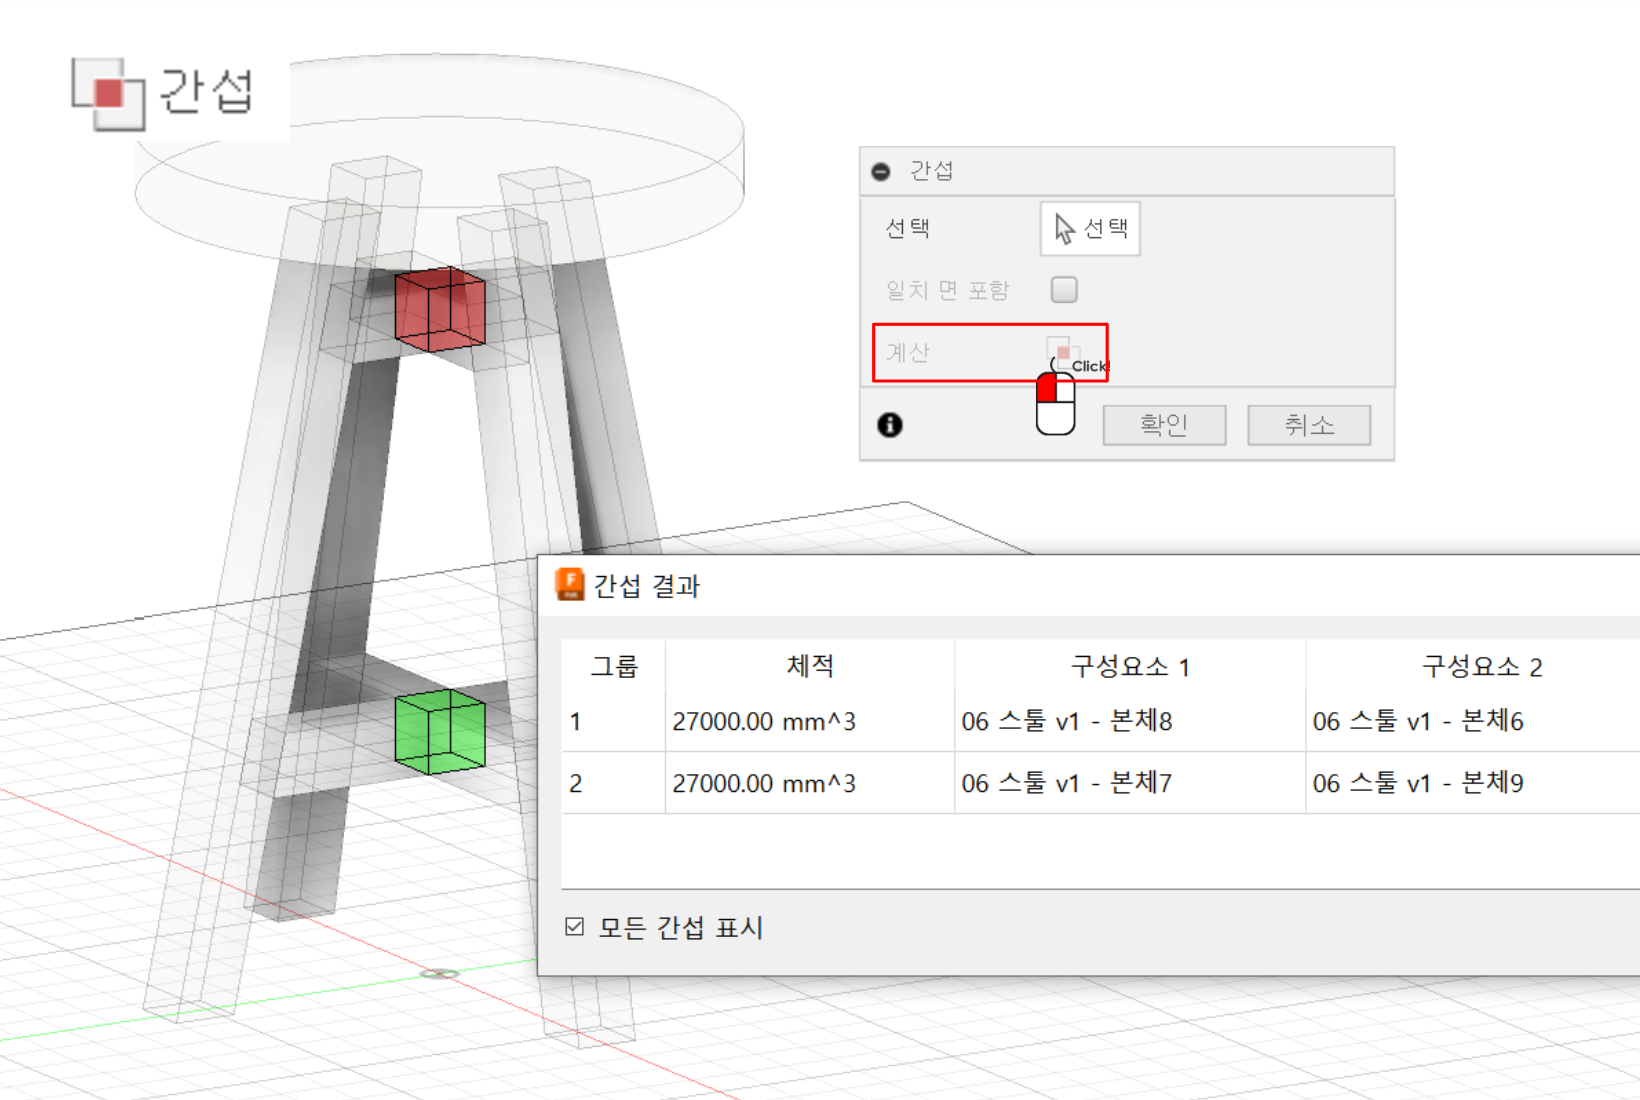Viewport: 1640px width, 1100px height.
Task: Click the 구성요소 1 column header
Action: (x=1130, y=667)
